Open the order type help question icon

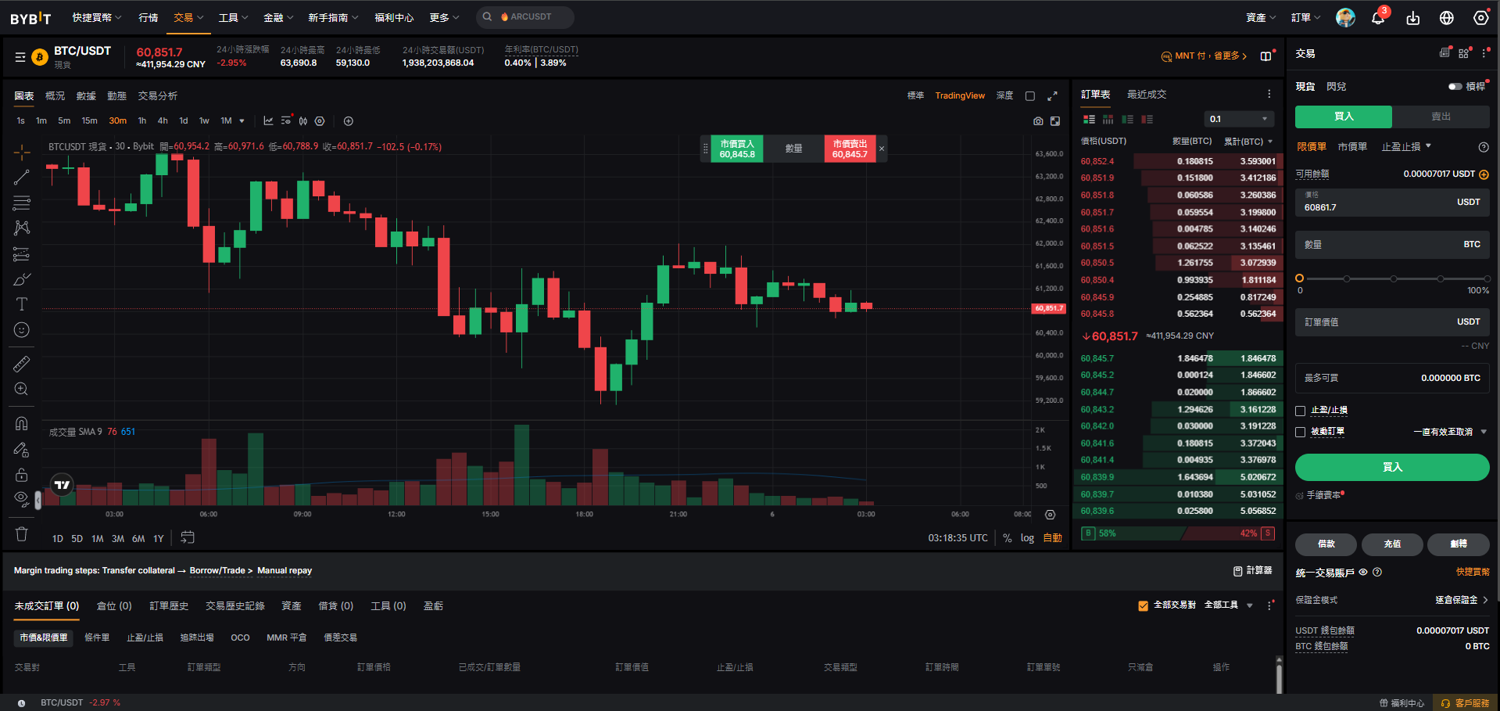pos(1484,147)
